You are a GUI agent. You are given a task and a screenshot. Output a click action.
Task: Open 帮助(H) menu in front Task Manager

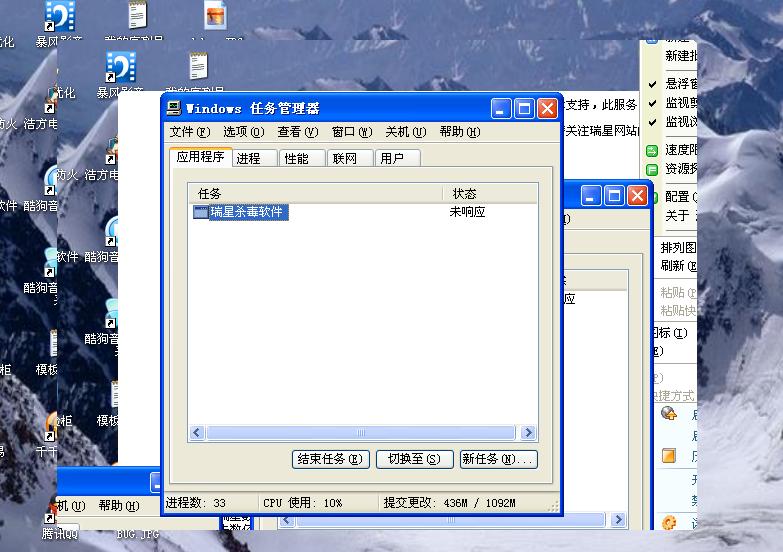pos(460,132)
